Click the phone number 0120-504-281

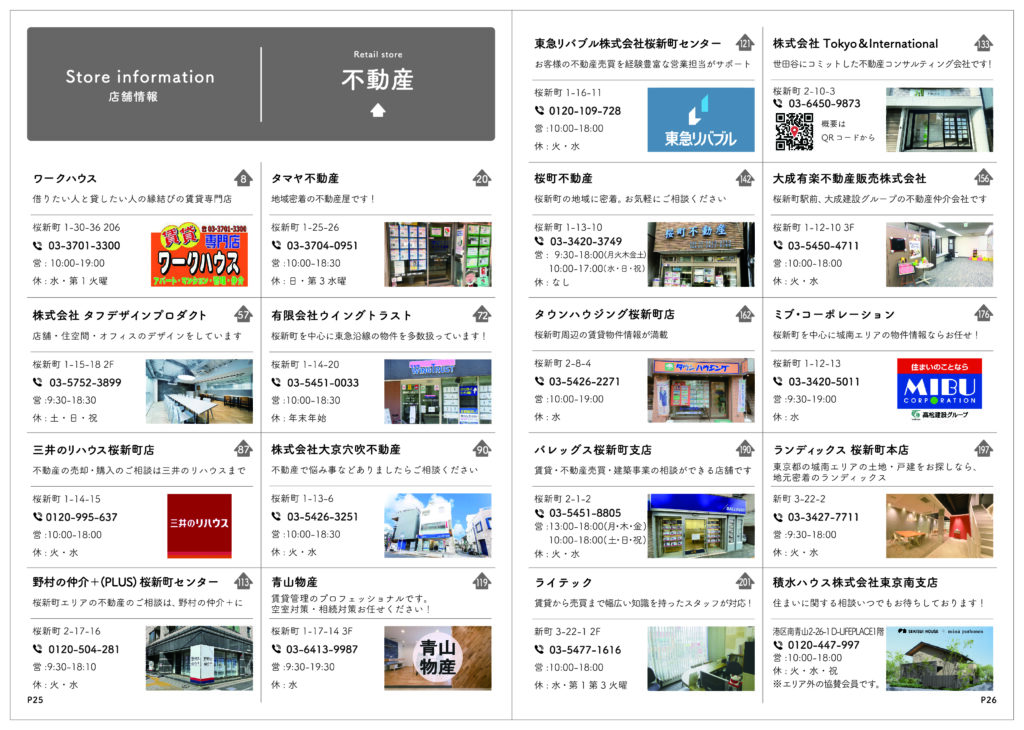point(84,649)
